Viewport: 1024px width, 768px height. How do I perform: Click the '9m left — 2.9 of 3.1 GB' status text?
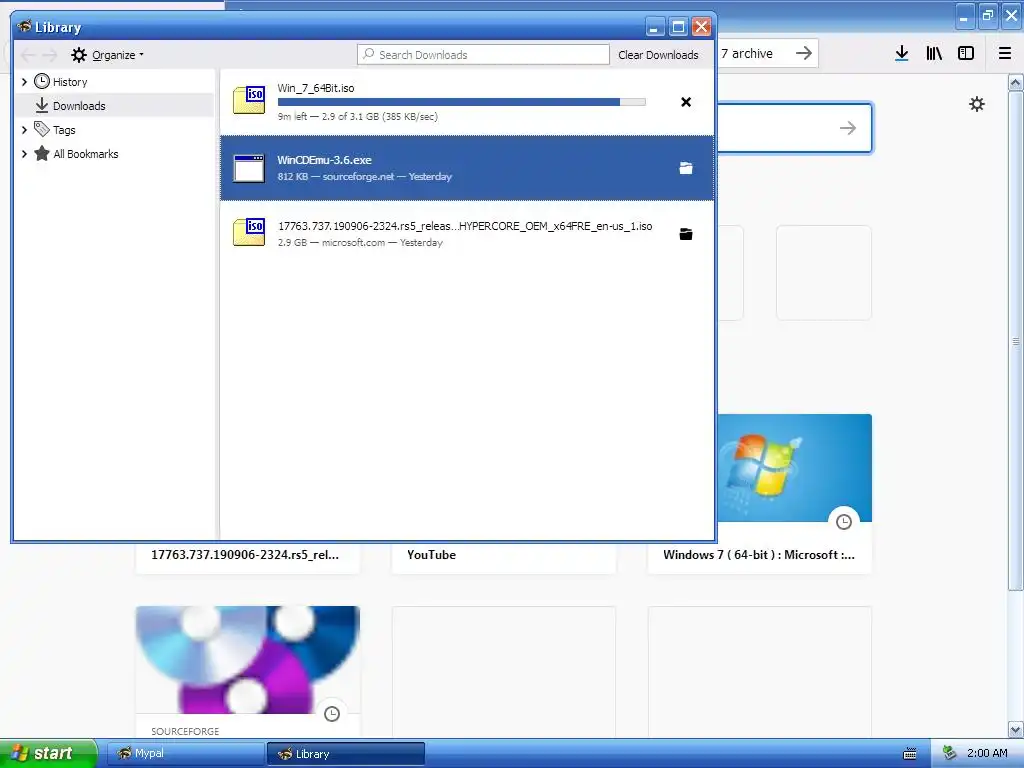(x=358, y=116)
